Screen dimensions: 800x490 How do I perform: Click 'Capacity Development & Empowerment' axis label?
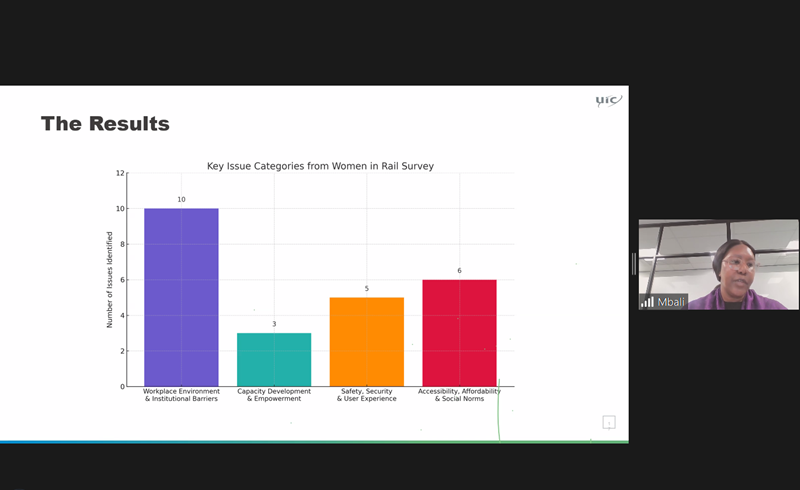pyautogui.click(x=274, y=395)
